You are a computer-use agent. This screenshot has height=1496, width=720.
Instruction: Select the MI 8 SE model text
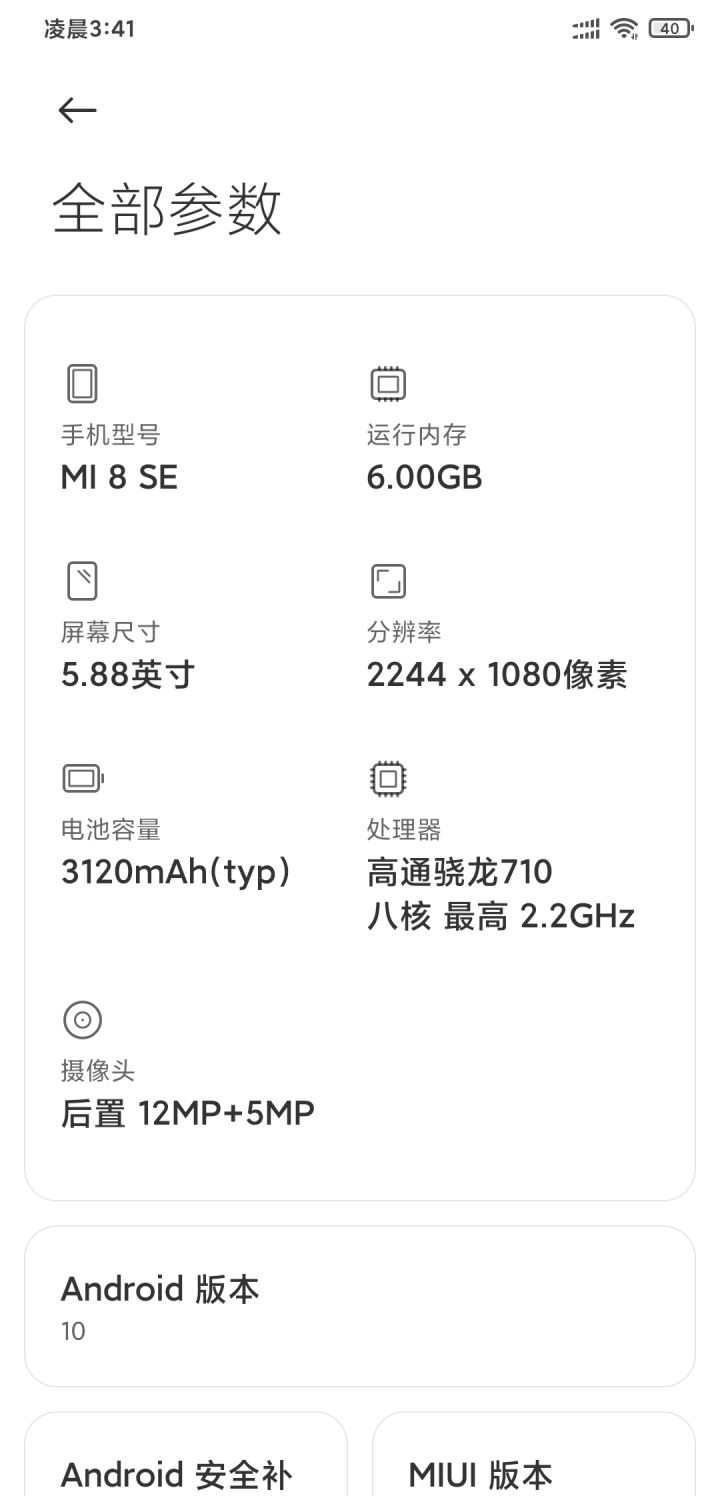point(119,478)
